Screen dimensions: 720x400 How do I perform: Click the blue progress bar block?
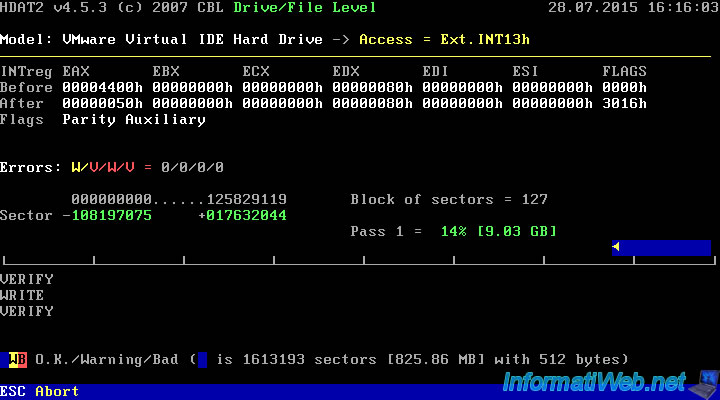coord(661,248)
